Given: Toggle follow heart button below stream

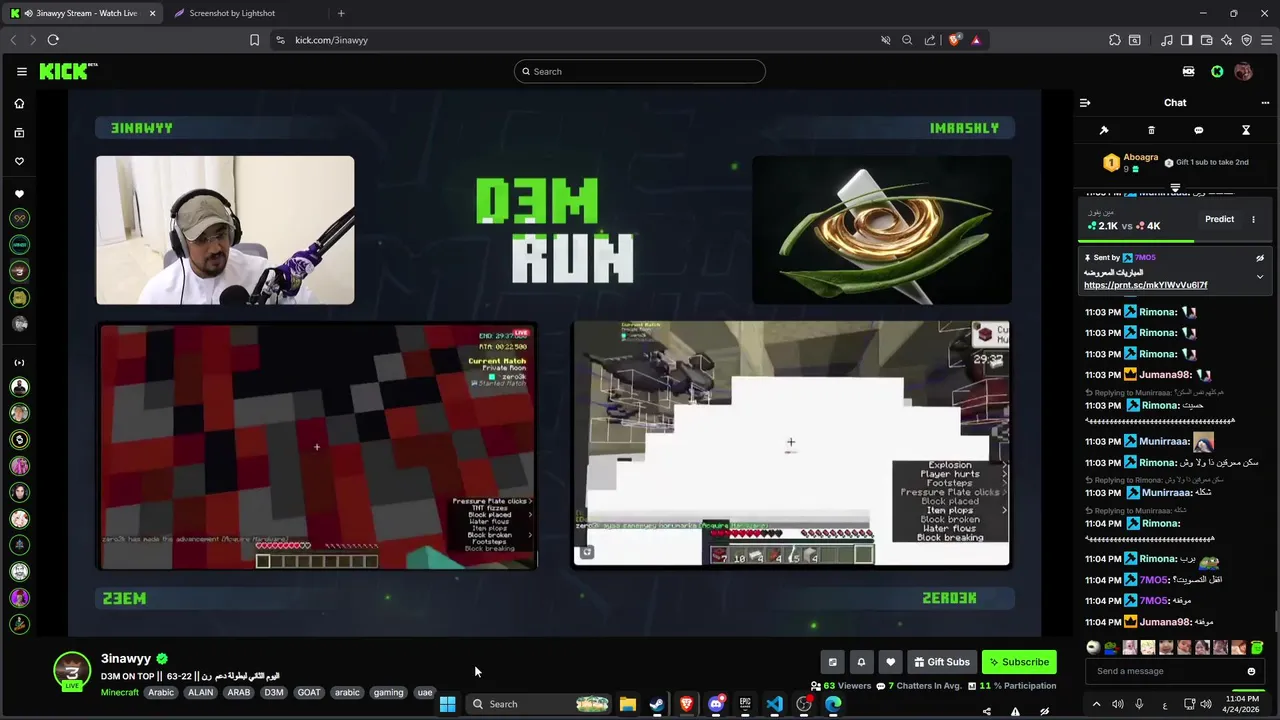Looking at the screenshot, I should [890, 662].
